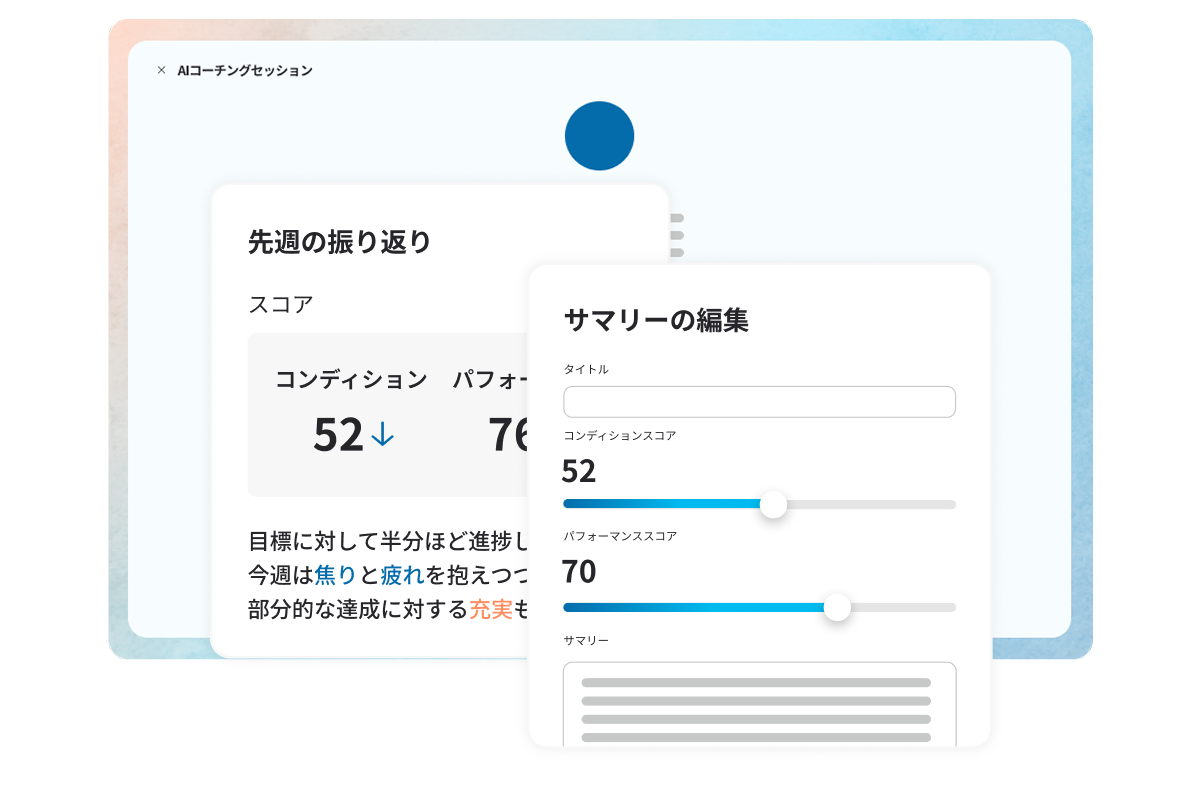
Task: Click the タイトル text input field
Action: 759,402
